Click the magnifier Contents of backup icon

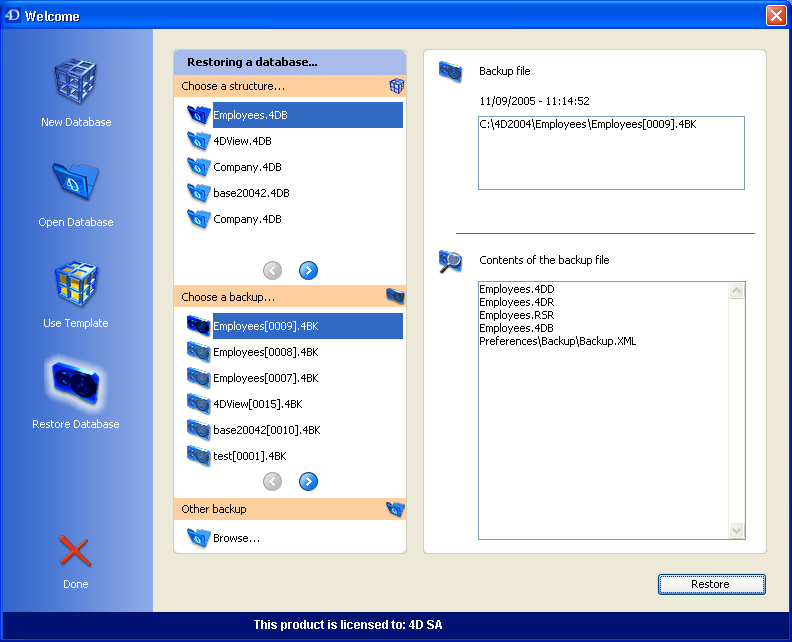point(450,262)
